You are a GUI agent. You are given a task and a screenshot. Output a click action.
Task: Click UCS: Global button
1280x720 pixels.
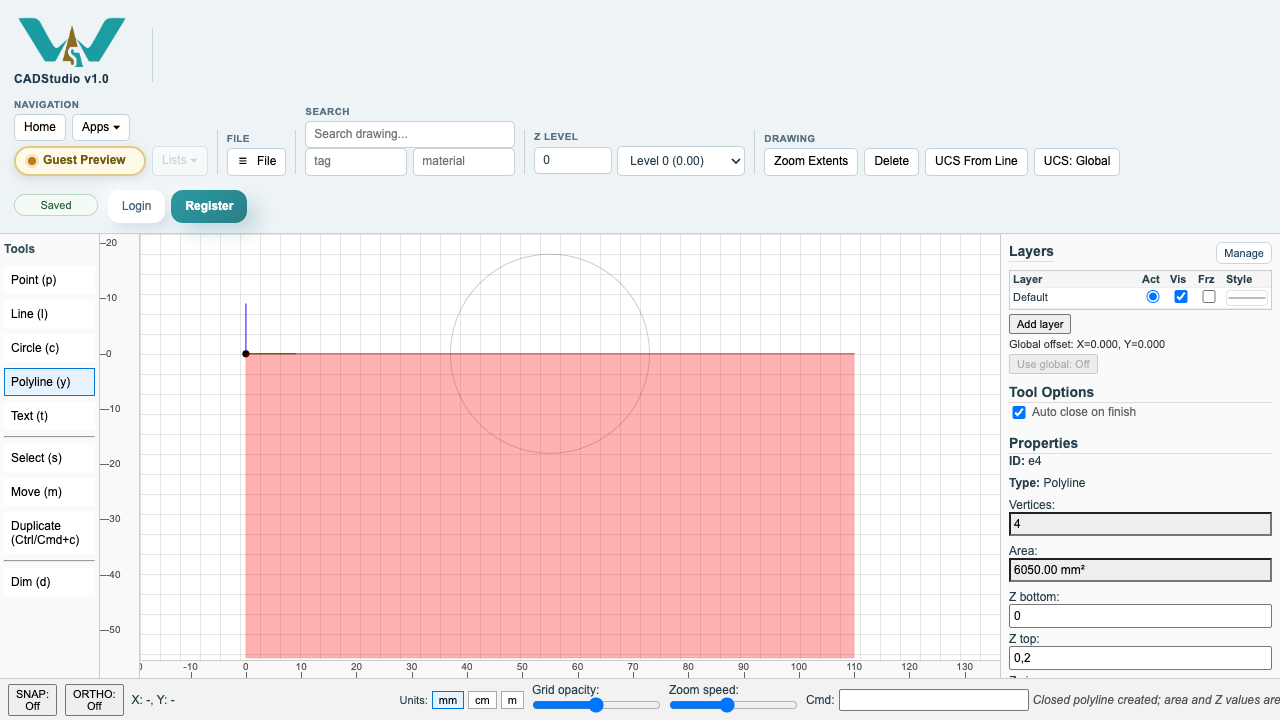click(1077, 161)
